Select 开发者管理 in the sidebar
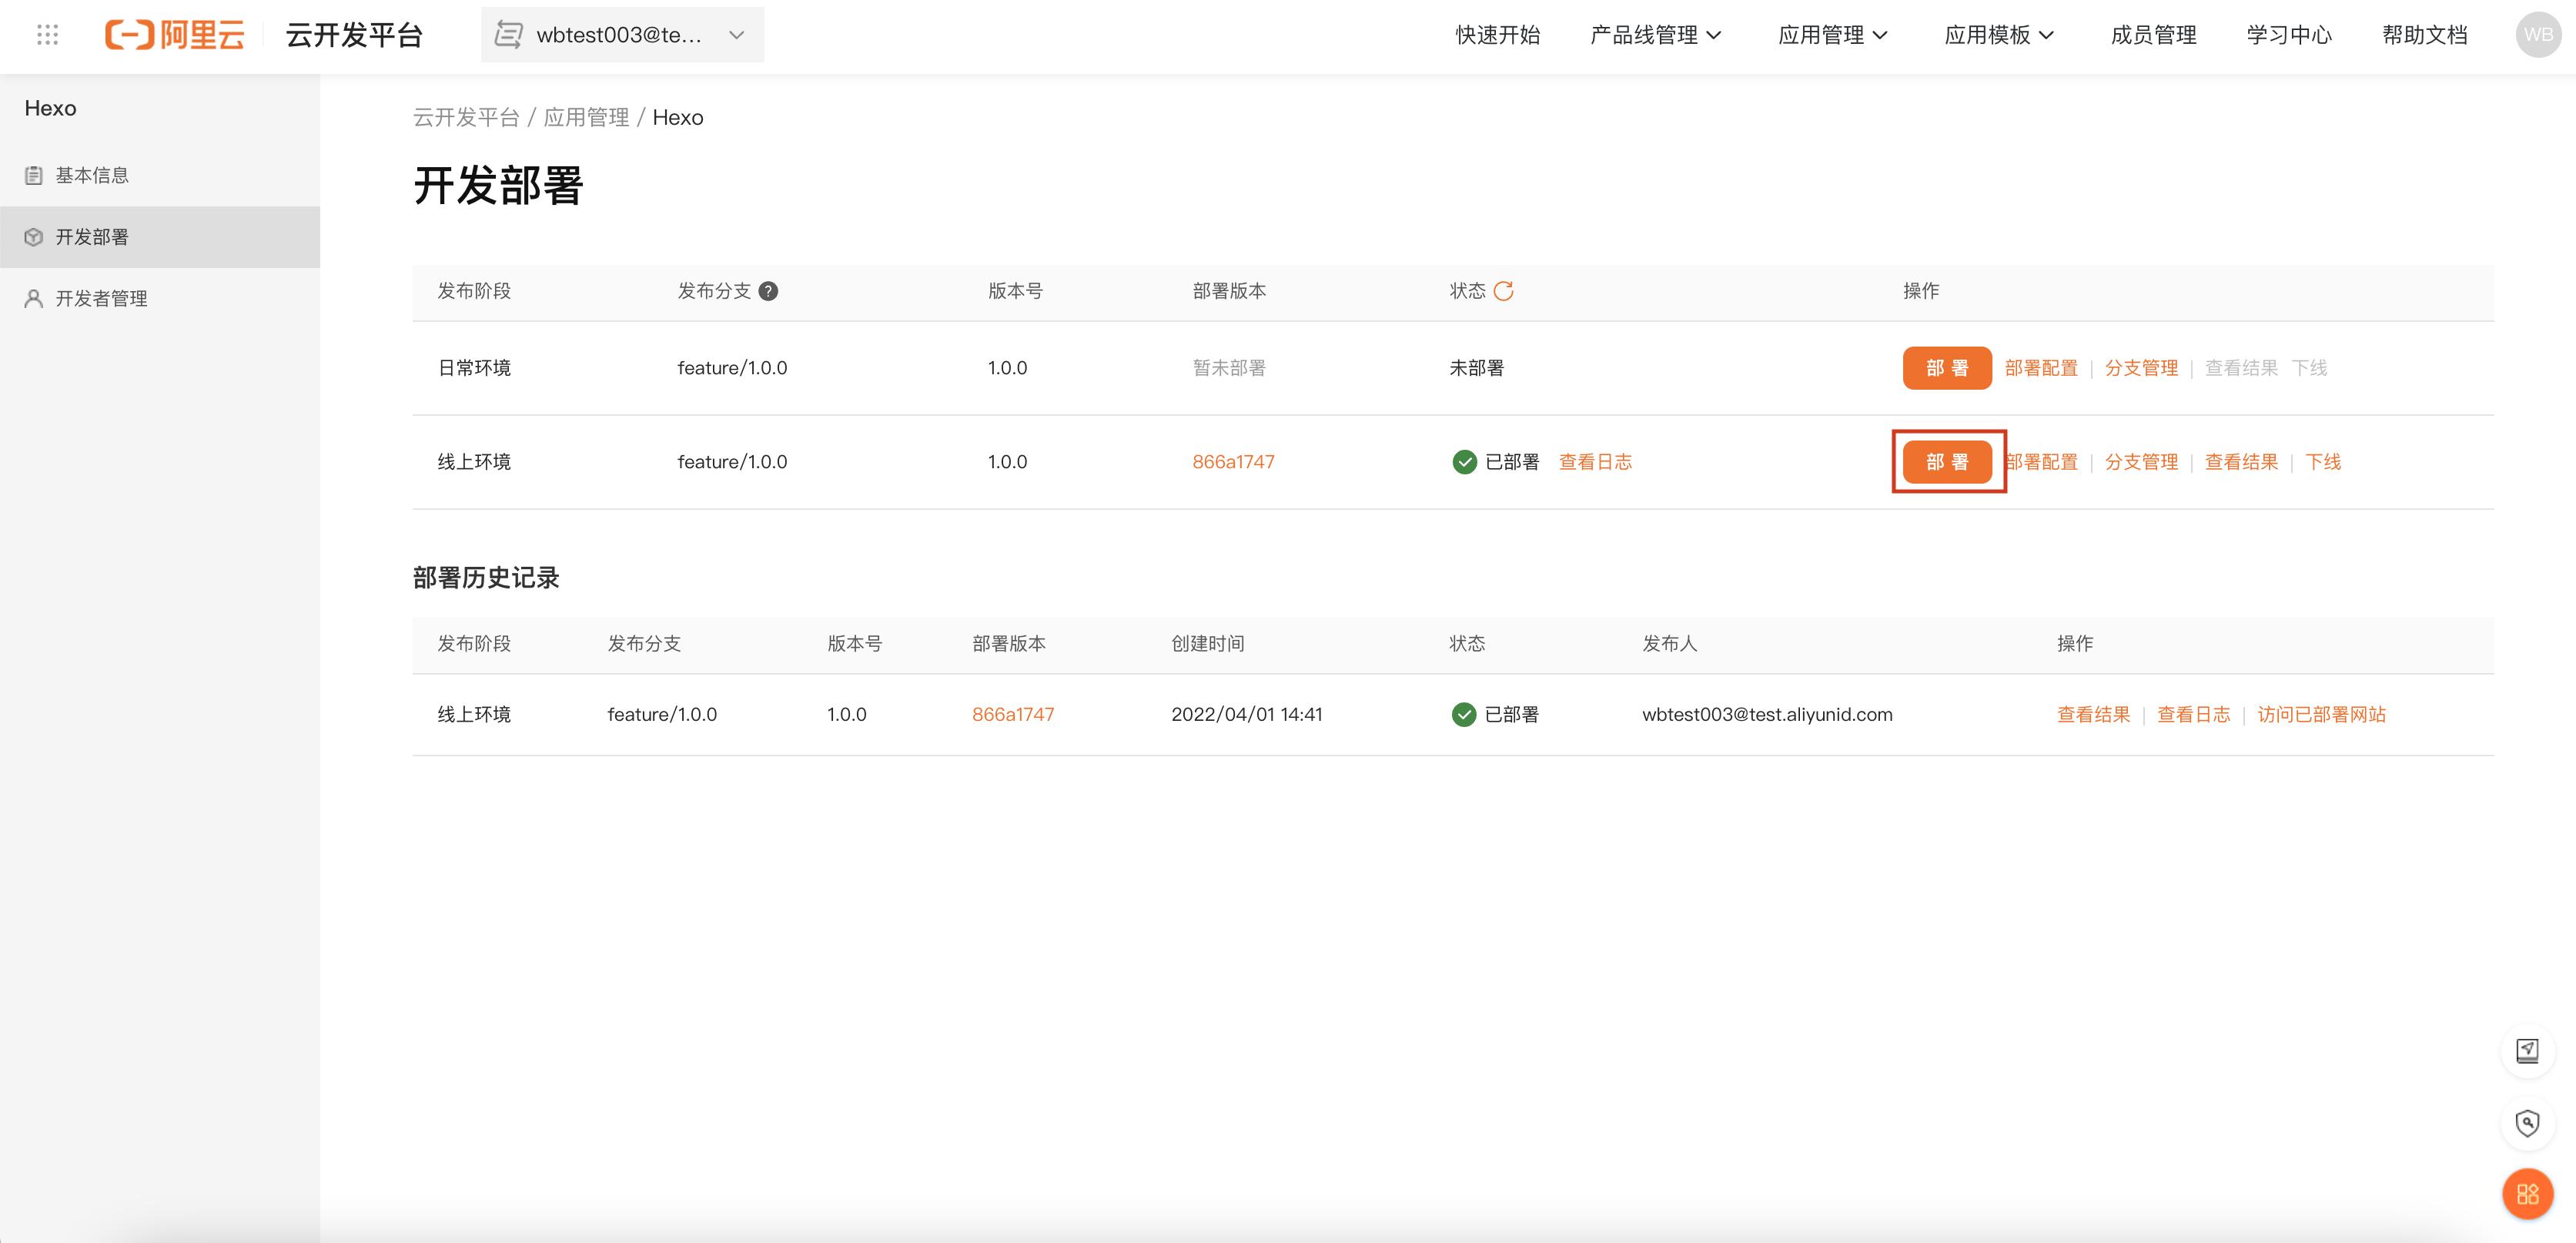The width and height of the screenshot is (2576, 1243). [x=101, y=298]
